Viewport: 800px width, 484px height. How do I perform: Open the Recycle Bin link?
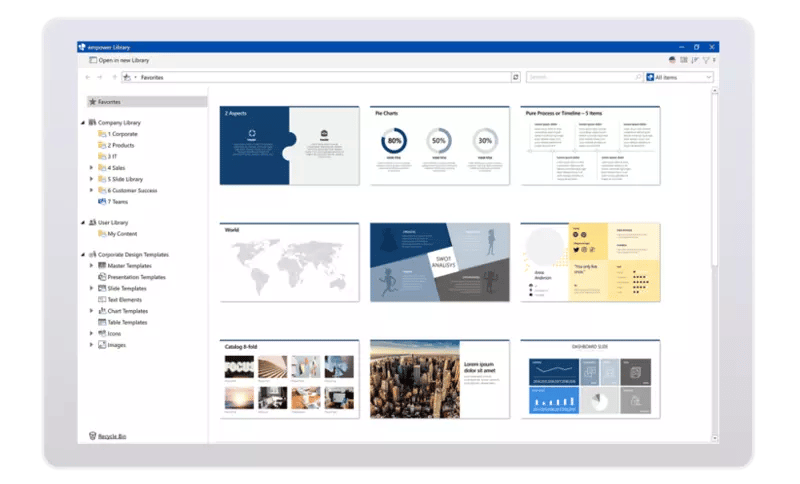(x=112, y=436)
